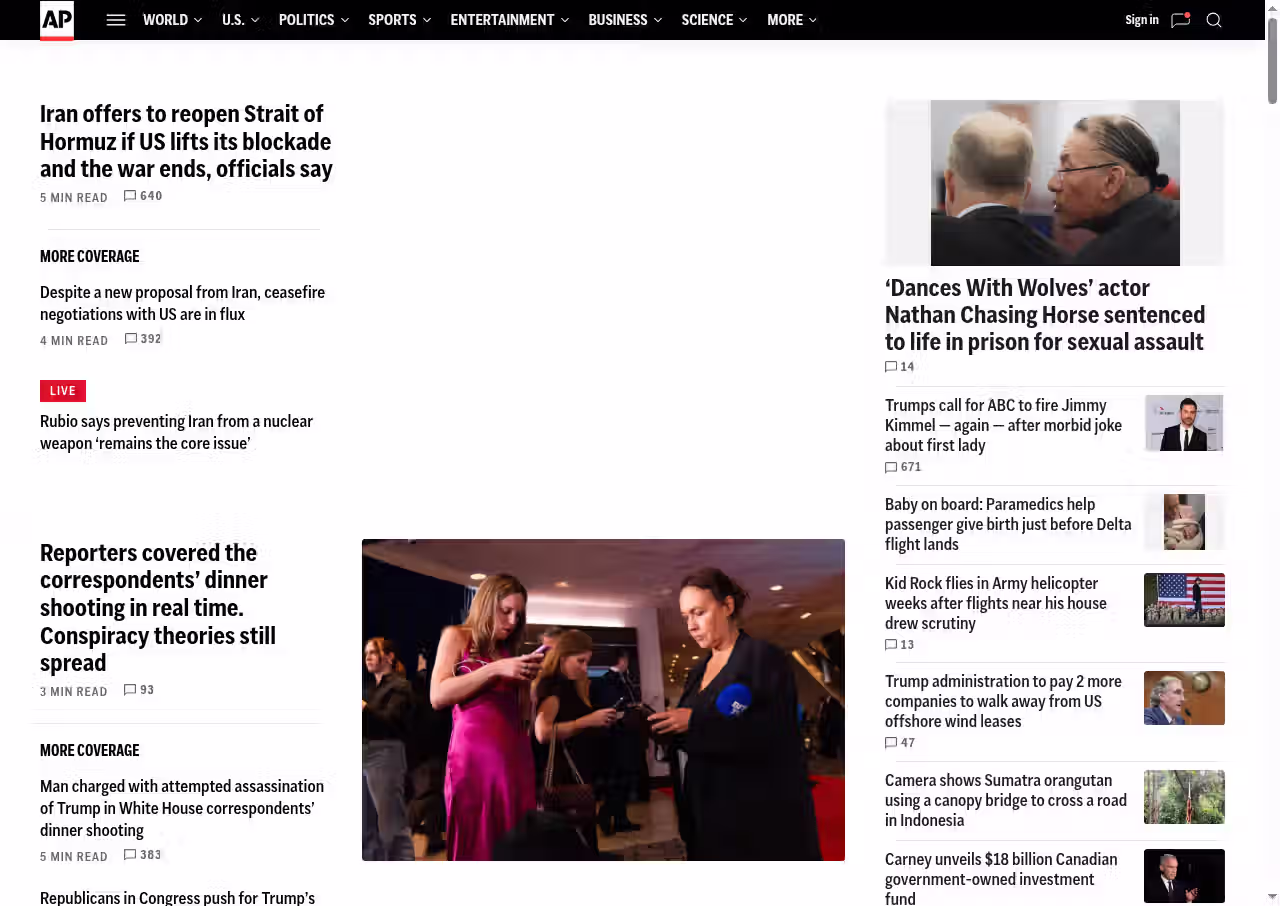Open comments icon with 392 count
This screenshot has width=1280, height=906.
coord(131,339)
